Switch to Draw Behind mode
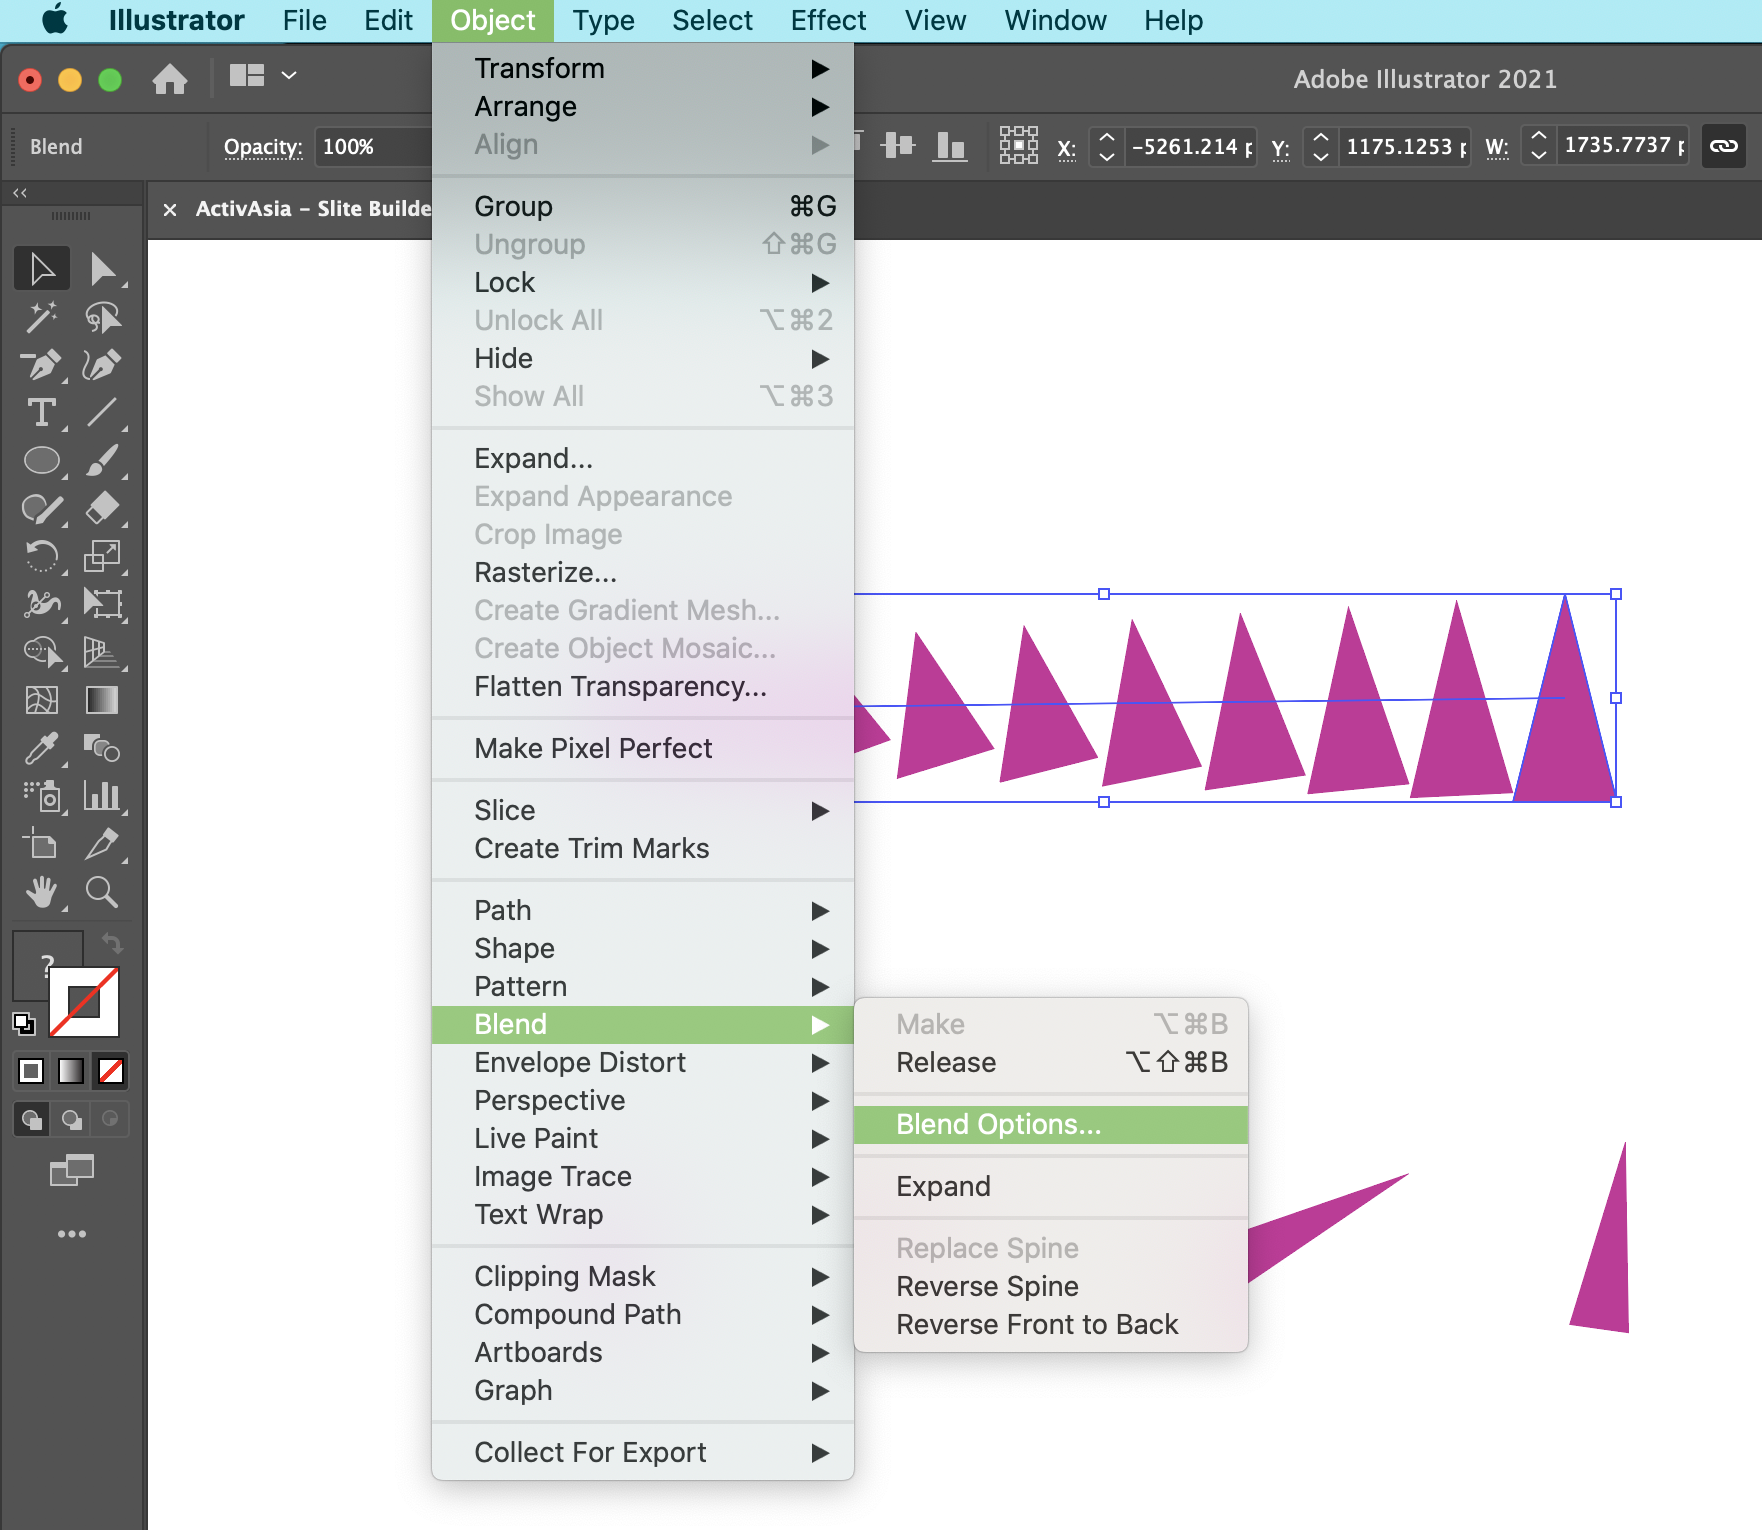 (71, 1119)
